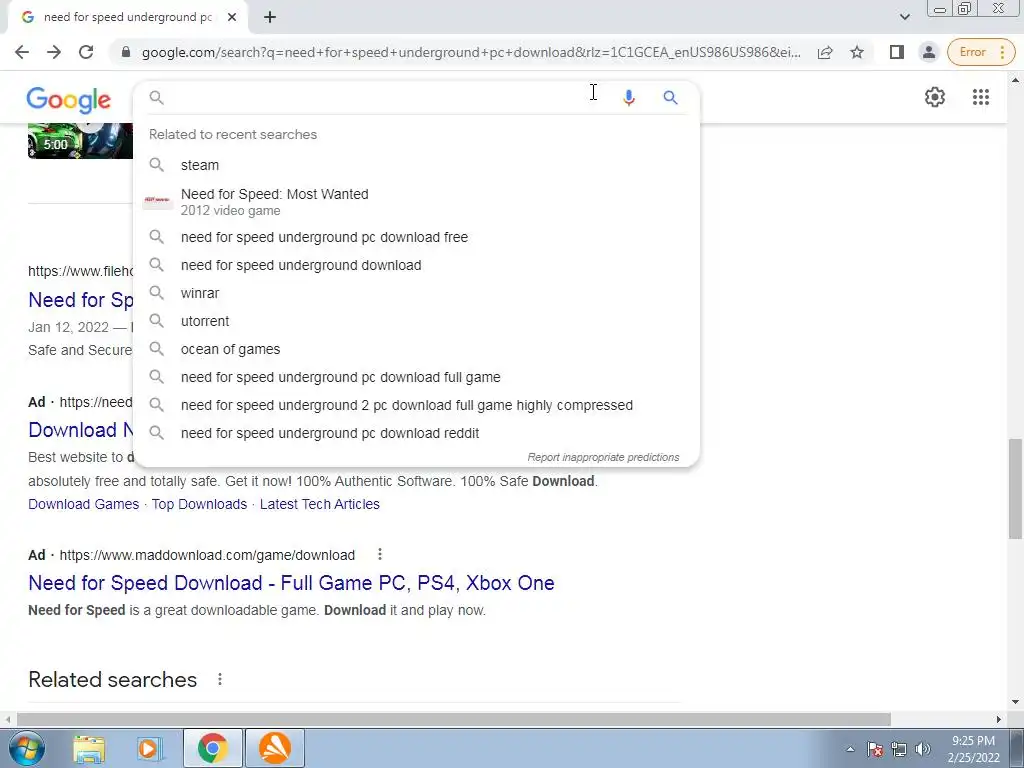Viewport: 1024px width, 768px height.
Task: Click the scroll down arrow
Action: click(1015, 702)
